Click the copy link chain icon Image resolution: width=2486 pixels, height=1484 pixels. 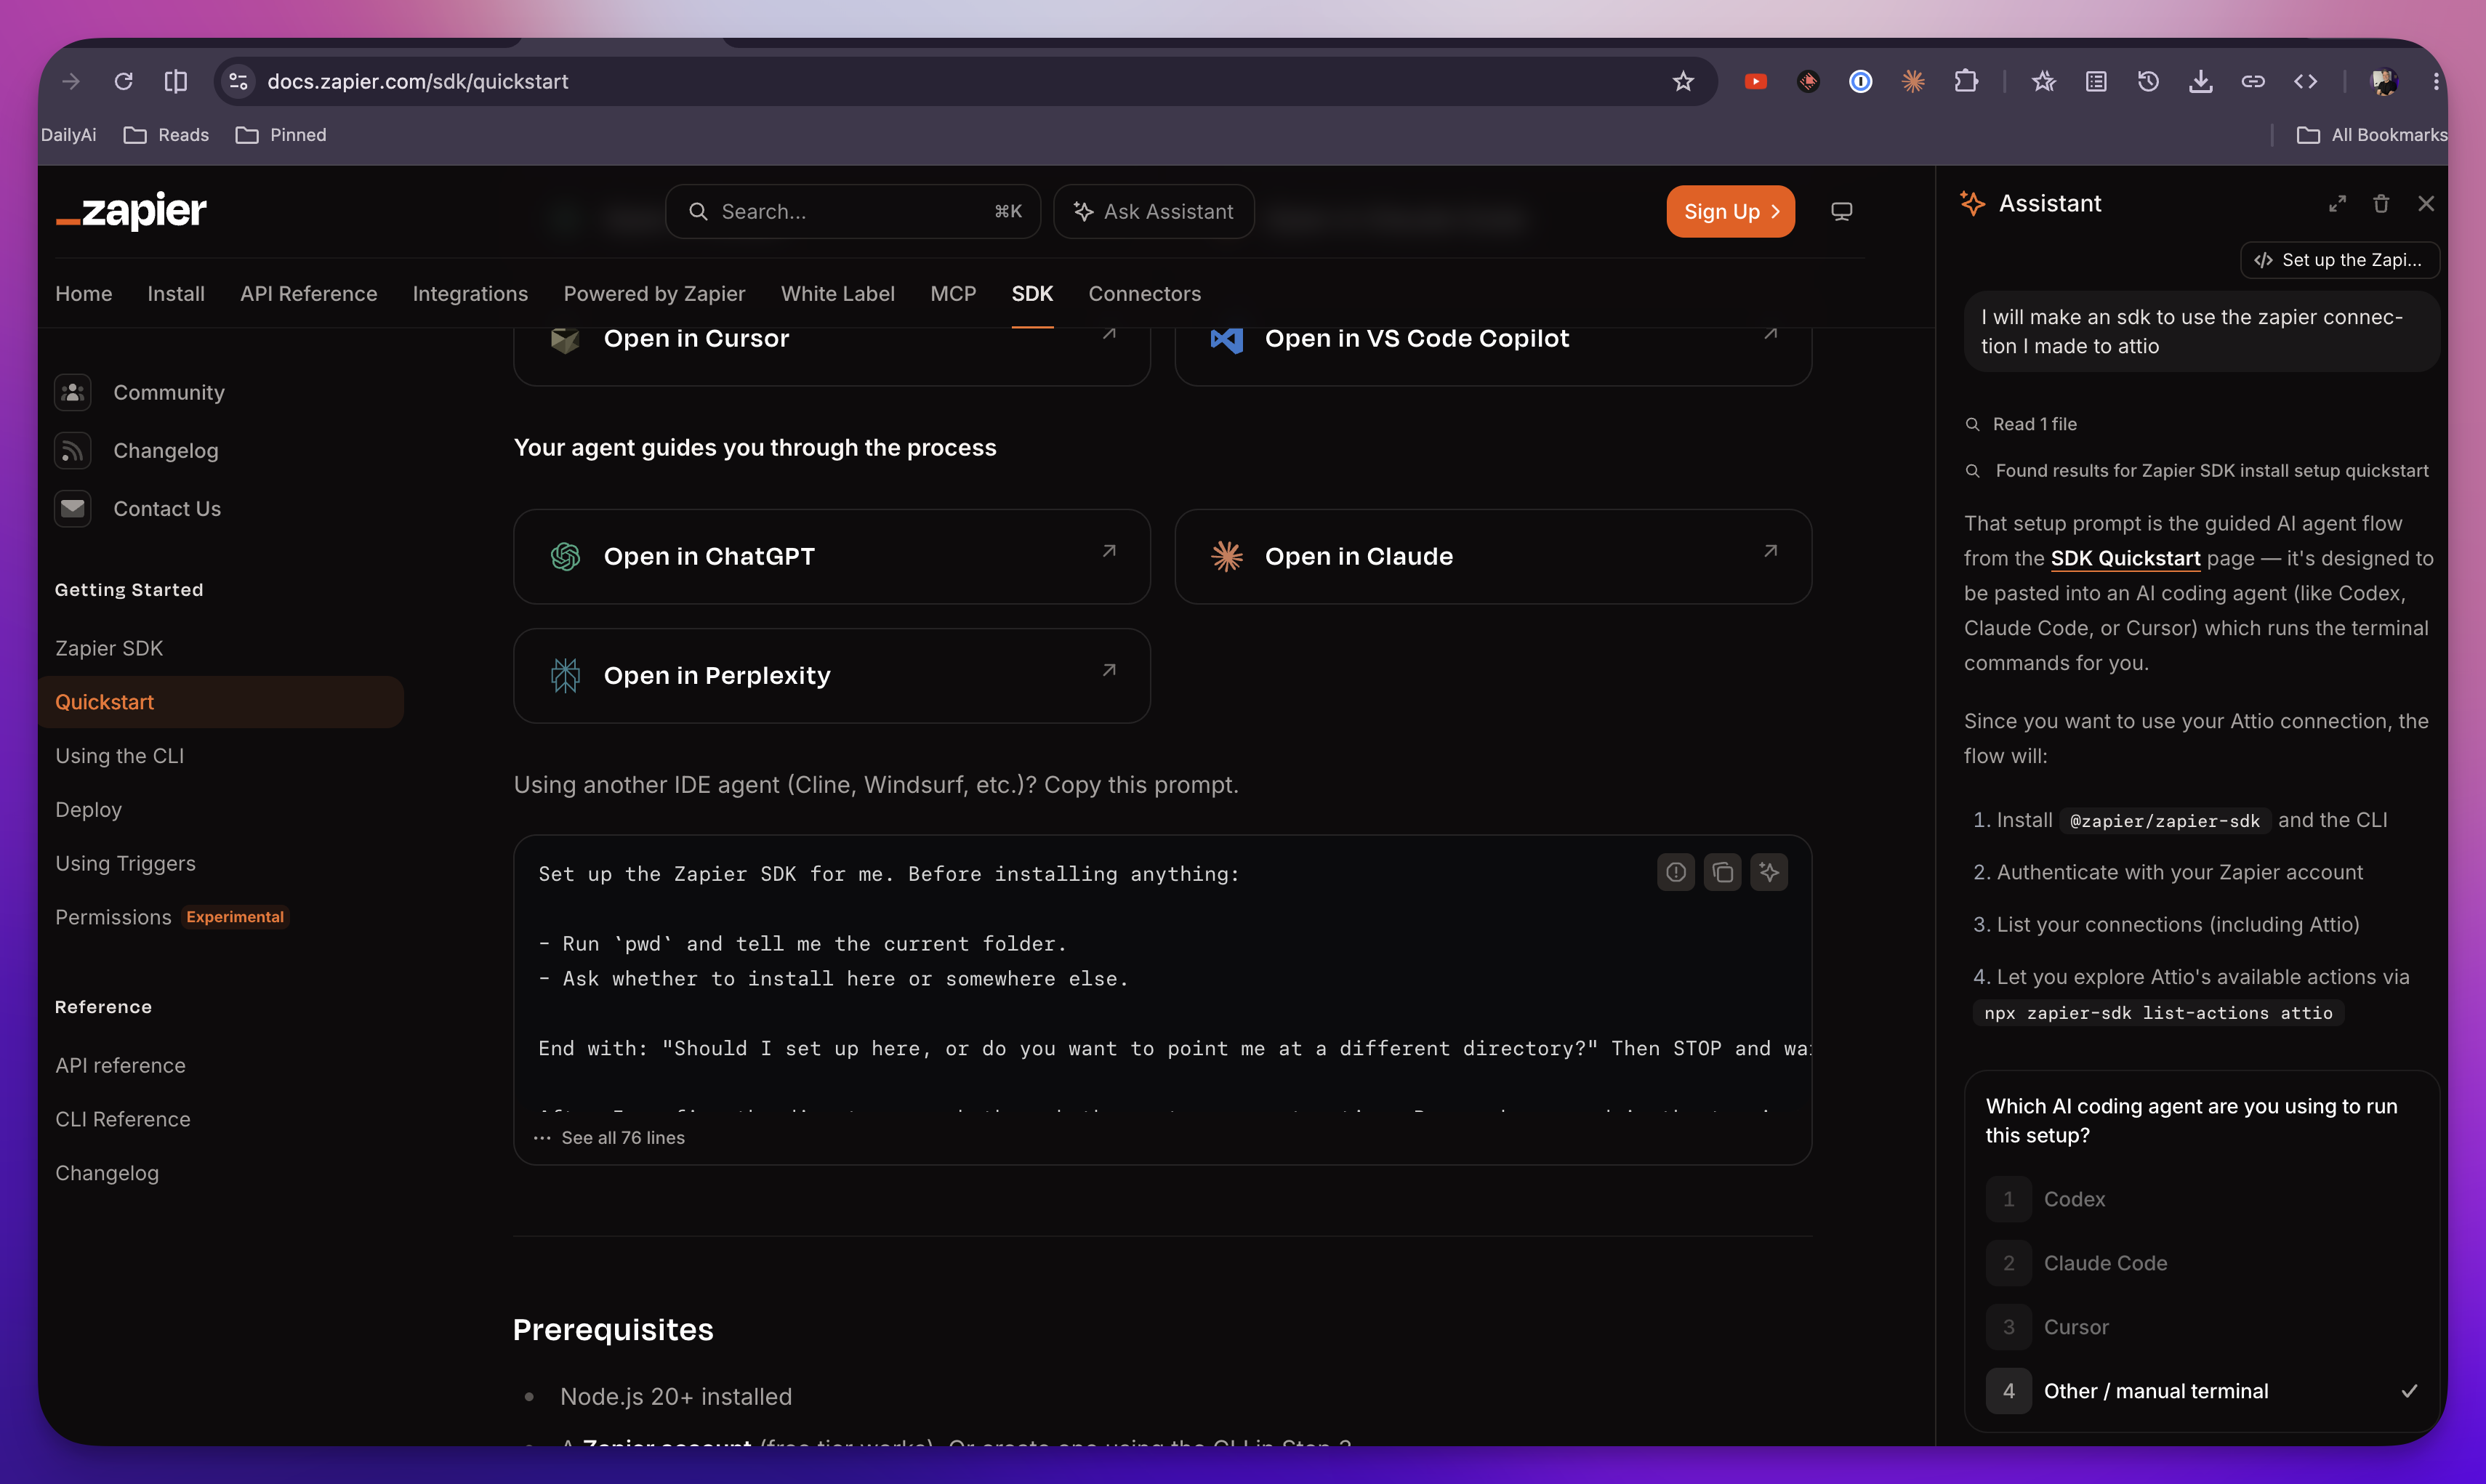2252,81
